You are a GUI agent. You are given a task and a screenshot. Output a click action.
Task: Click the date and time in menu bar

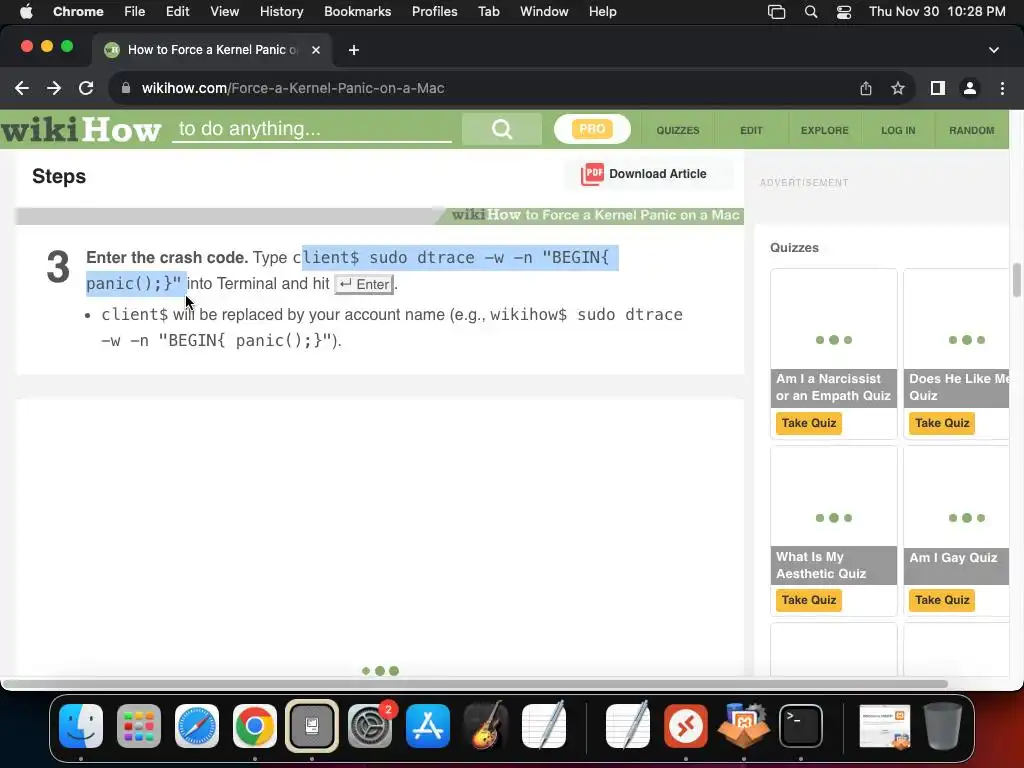point(937,11)
